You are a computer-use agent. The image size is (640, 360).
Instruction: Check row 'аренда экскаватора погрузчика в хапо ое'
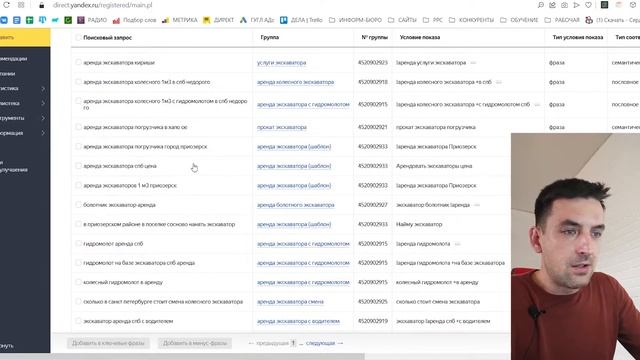[x=78, y=127]
